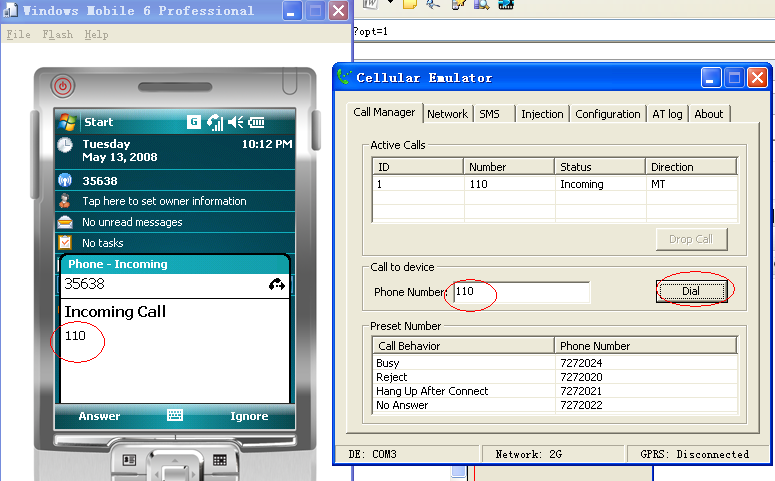Tap 'No tasks' on Today screen
This screenshot has width=775, height=481.
tap(103, 243)
